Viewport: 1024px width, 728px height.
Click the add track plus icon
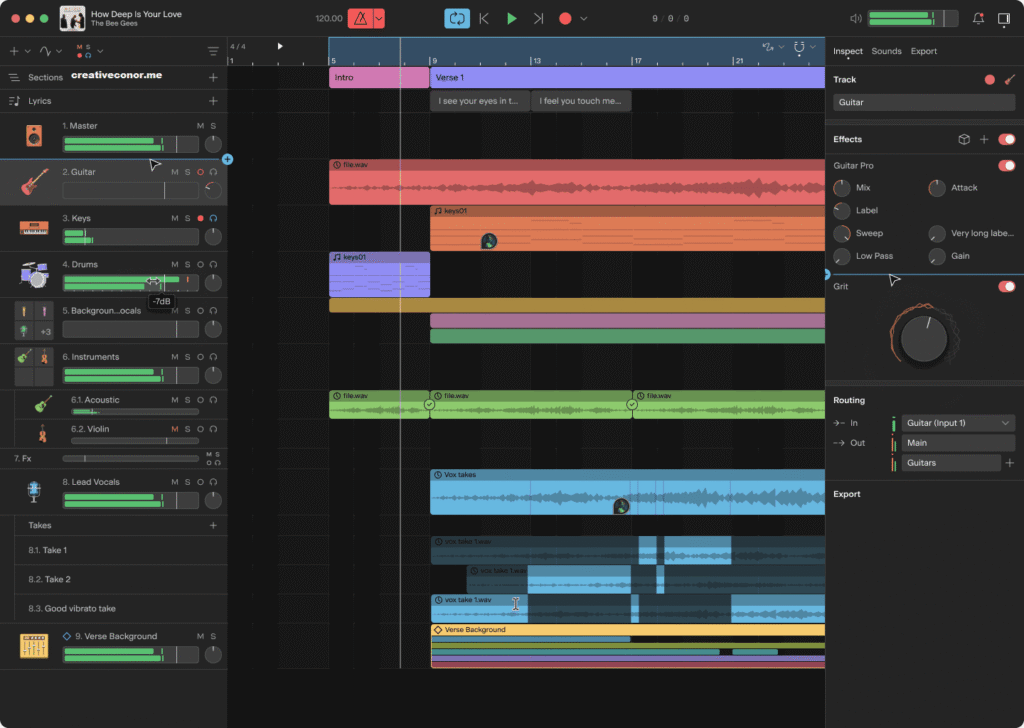[14, 51]
